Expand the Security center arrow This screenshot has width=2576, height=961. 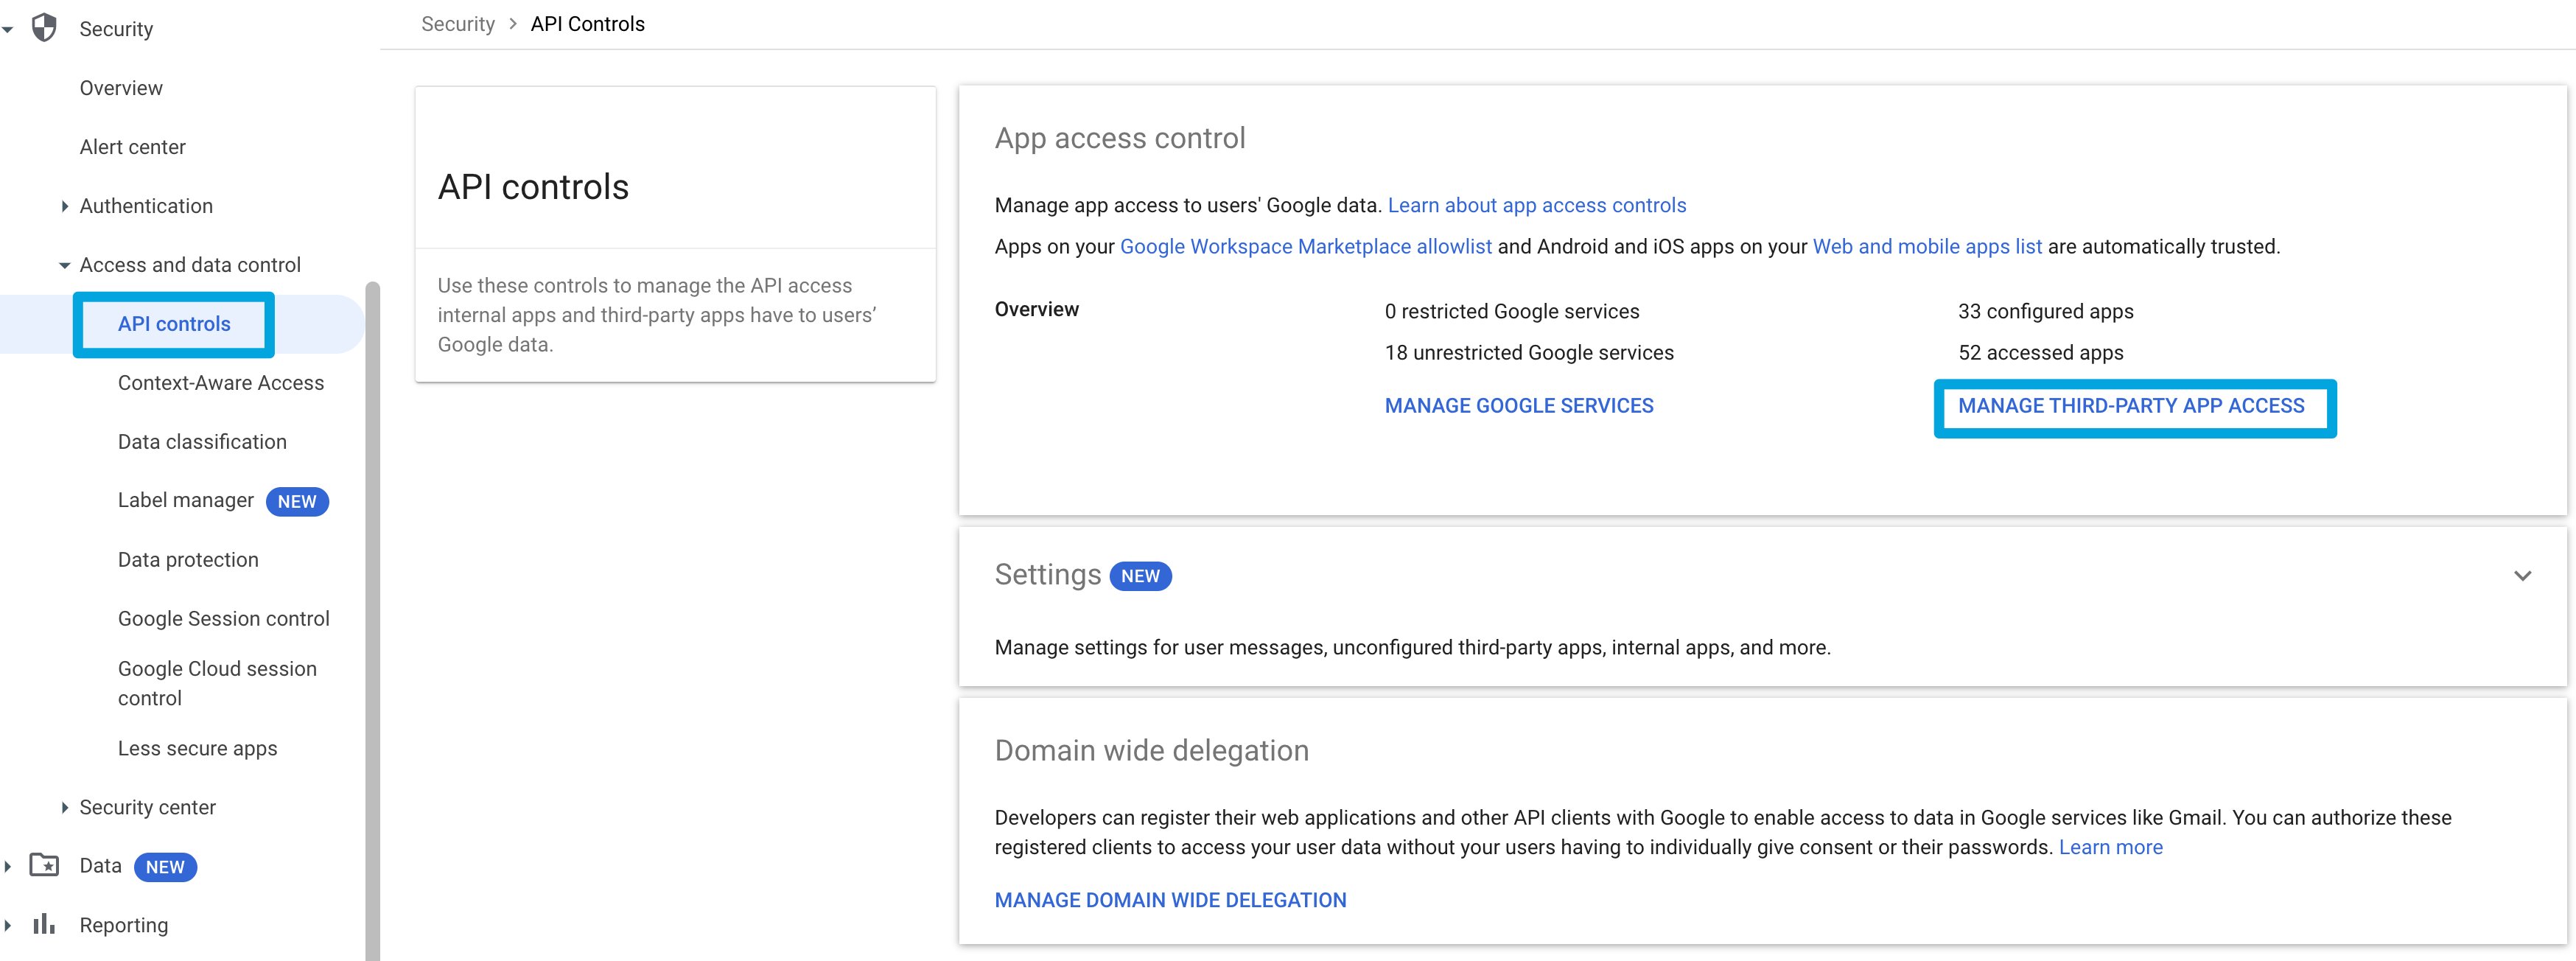click(65, 807)
